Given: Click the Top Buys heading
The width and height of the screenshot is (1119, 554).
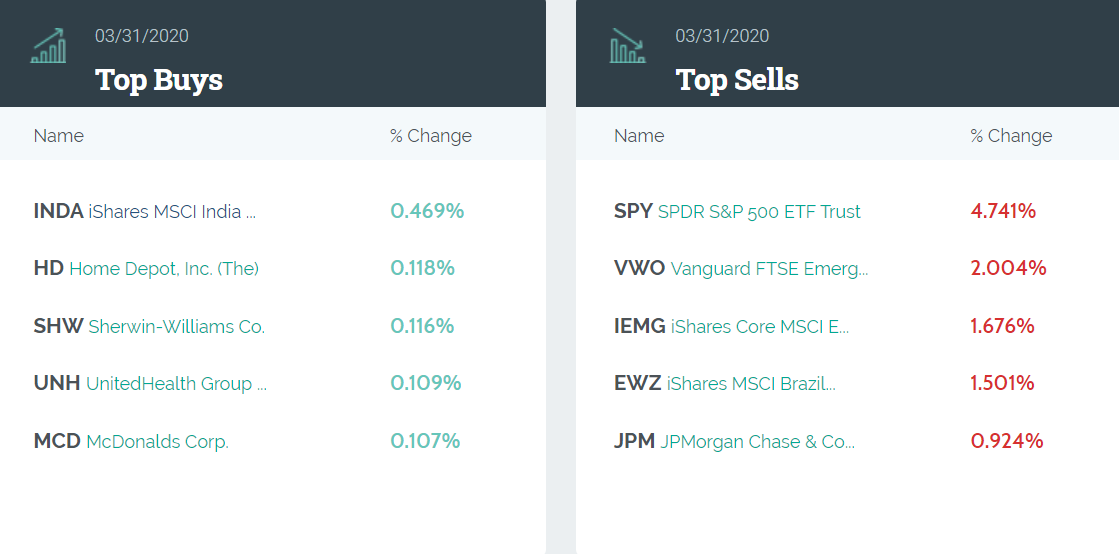Looking at the screenshot, I should (159, 80).
